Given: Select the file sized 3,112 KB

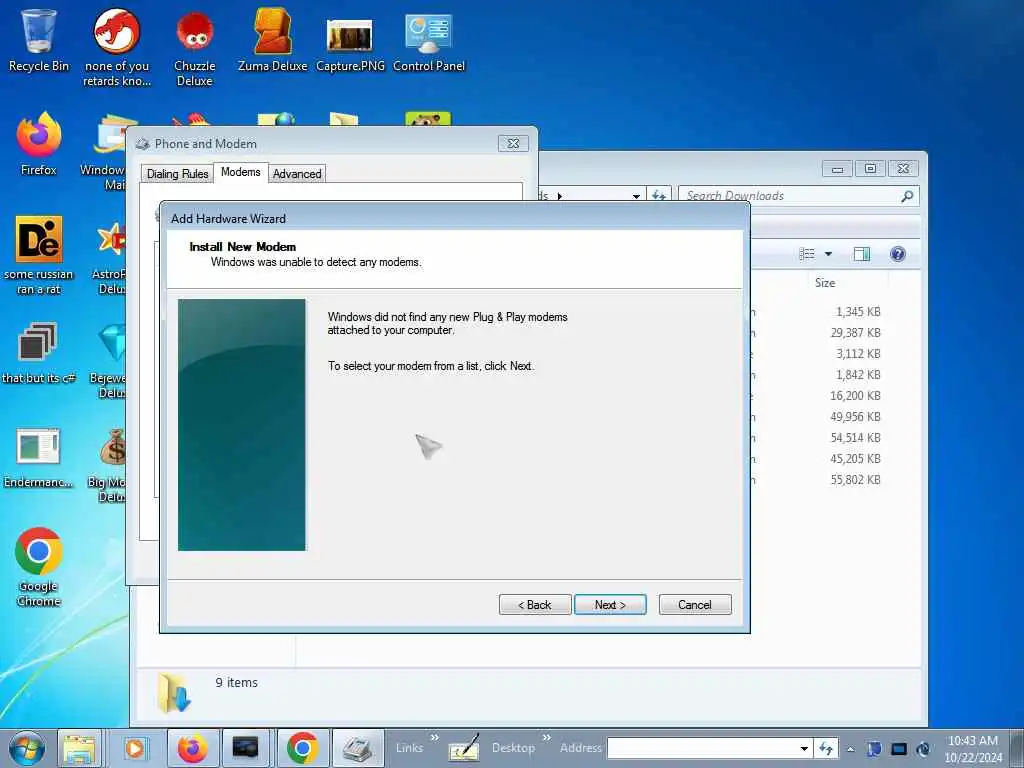Looking at the screenshot, I should click(857, 354).
